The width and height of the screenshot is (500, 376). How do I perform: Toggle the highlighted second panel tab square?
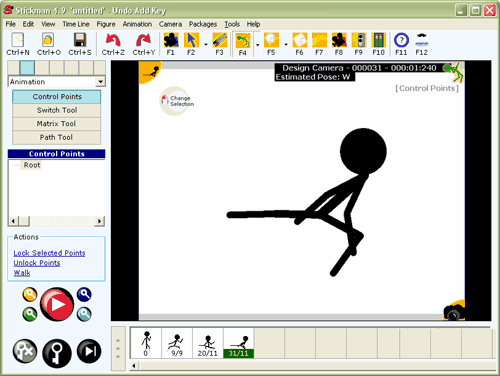pos(27,67)
